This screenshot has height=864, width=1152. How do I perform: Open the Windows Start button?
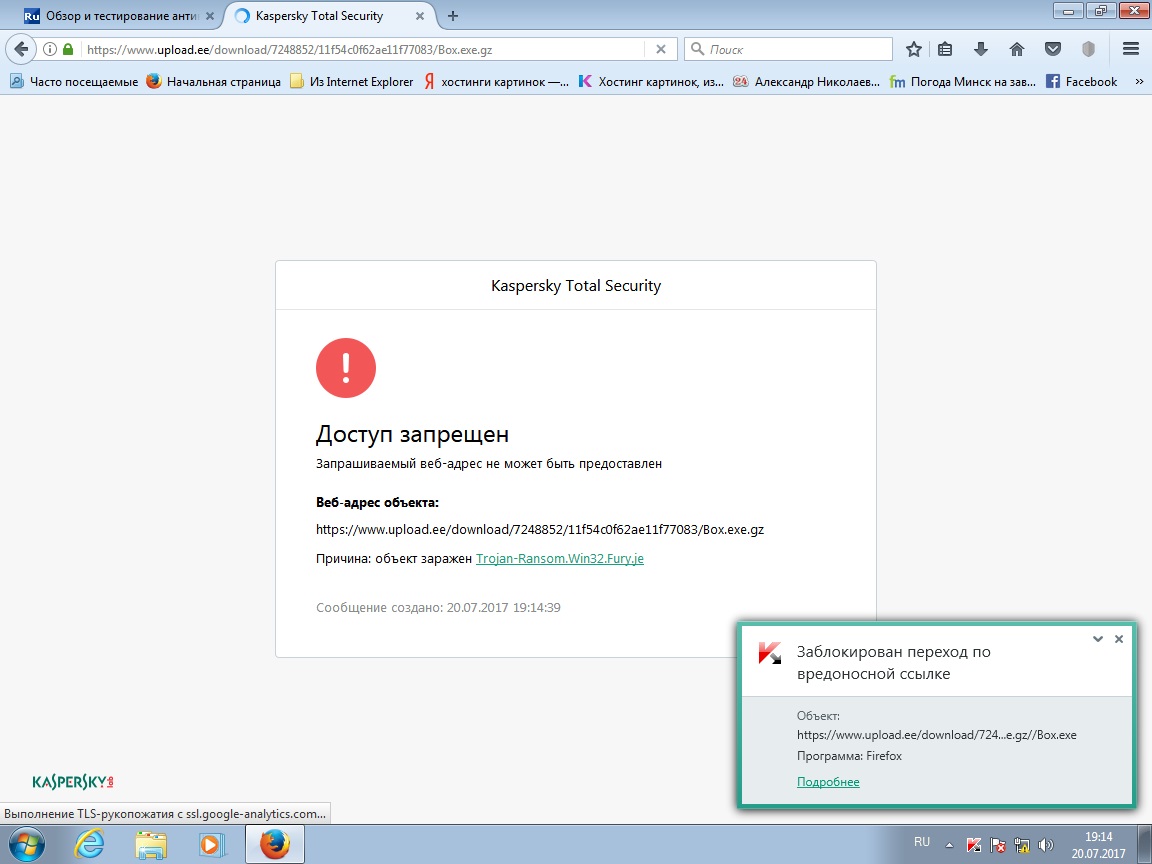coord(27,845)
